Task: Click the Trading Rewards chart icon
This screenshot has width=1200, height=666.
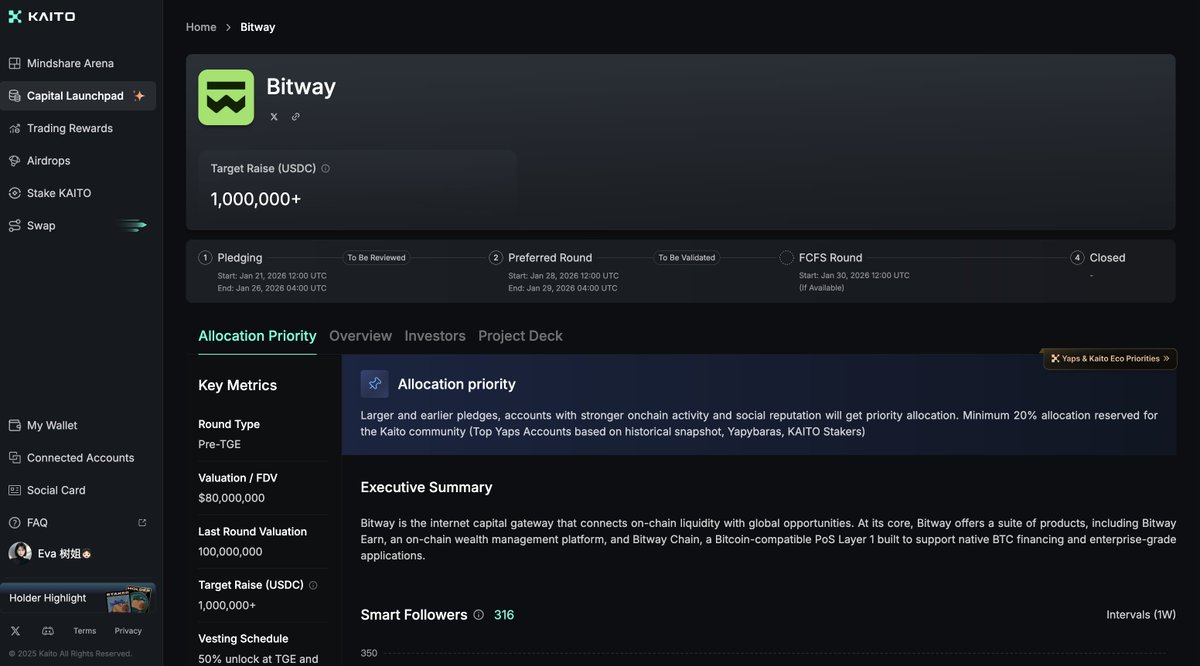Action: (15, 128)
